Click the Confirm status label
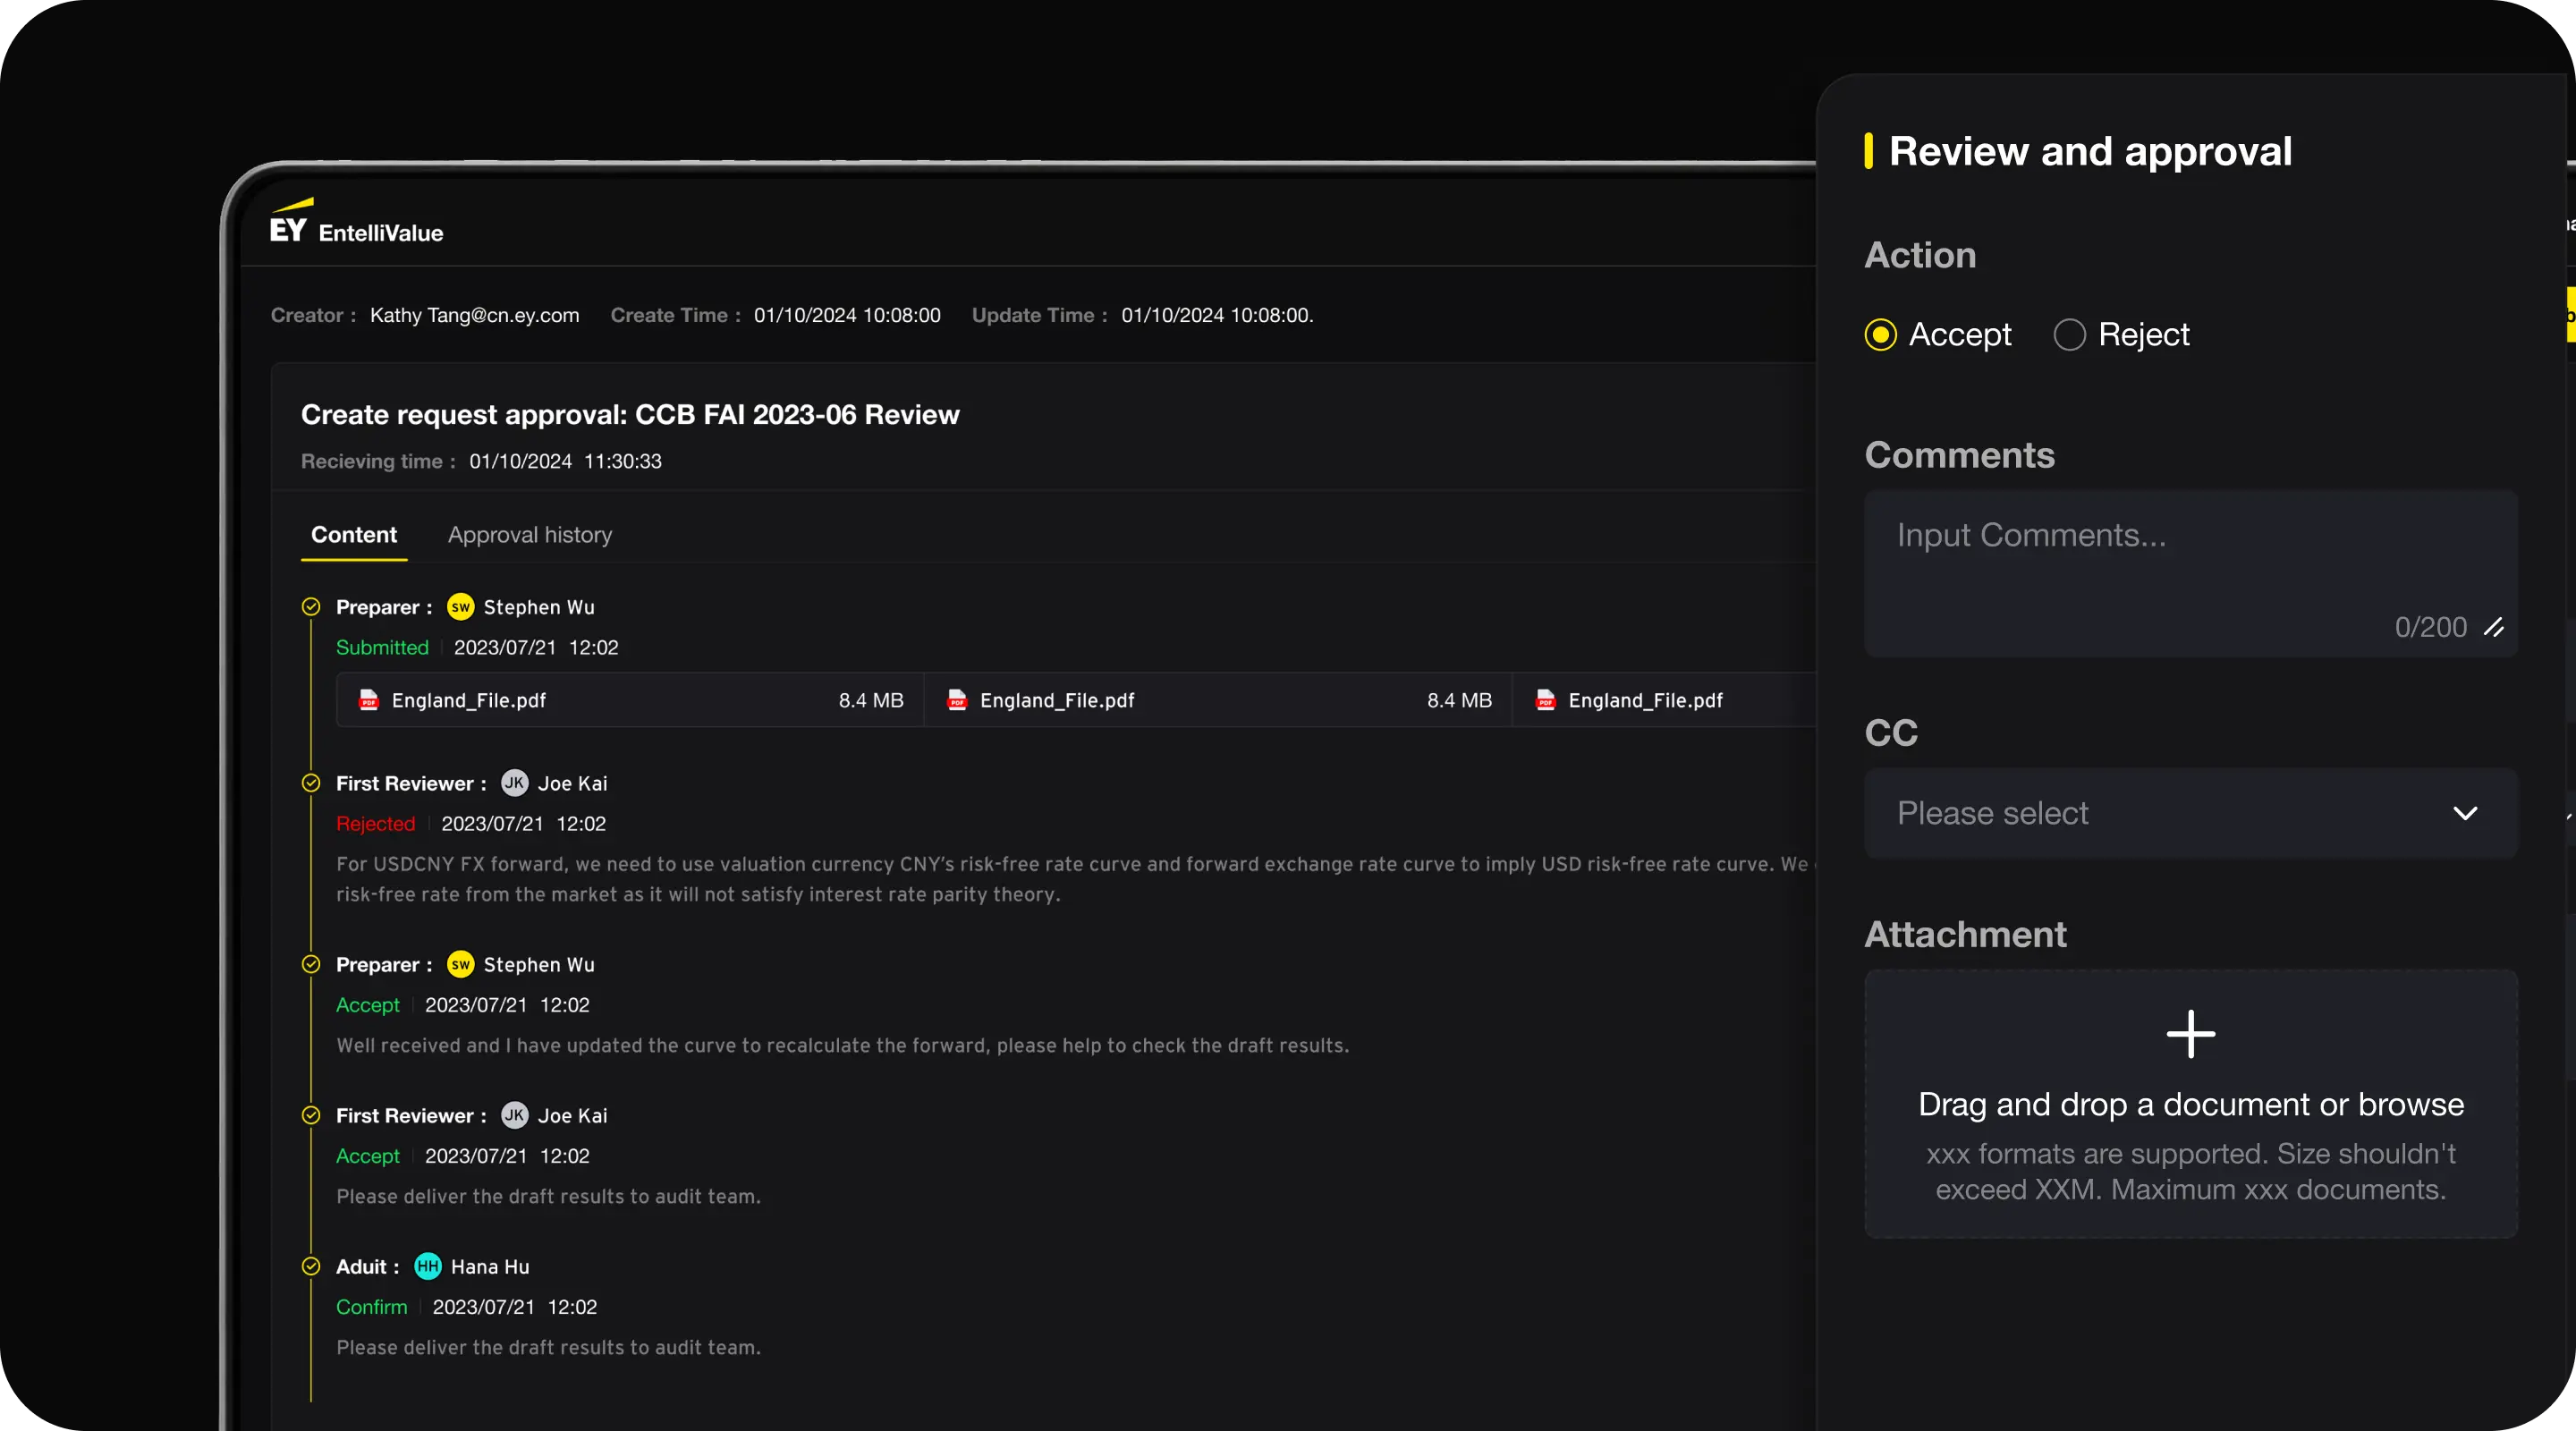 371,1307
